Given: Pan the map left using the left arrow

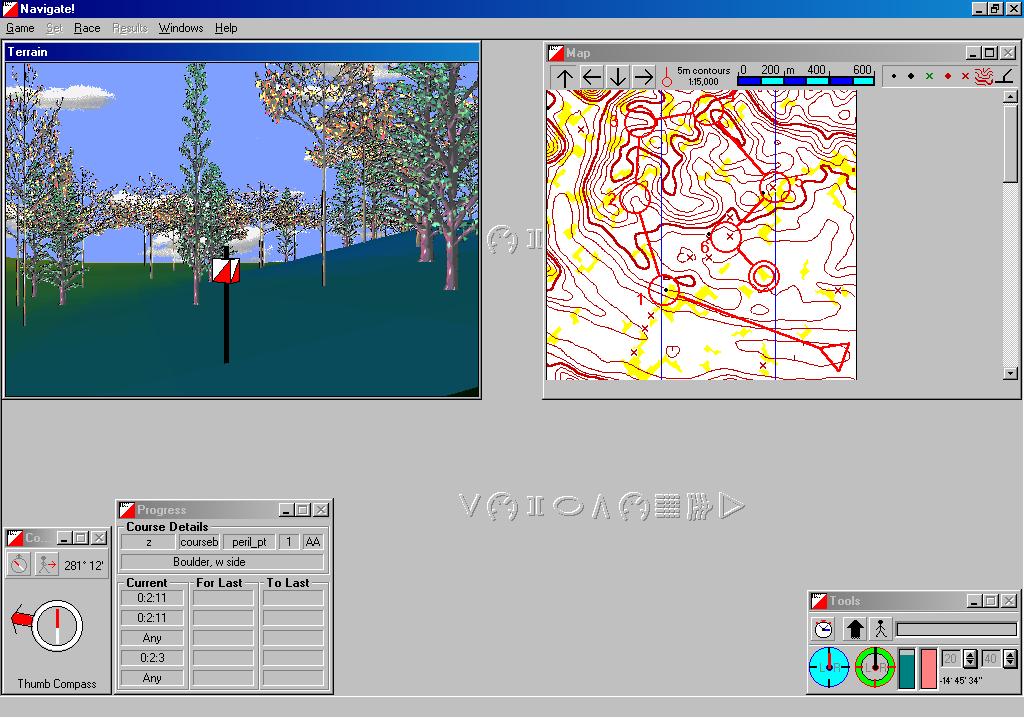Looking at the screenshot, I should pos(591,77).
